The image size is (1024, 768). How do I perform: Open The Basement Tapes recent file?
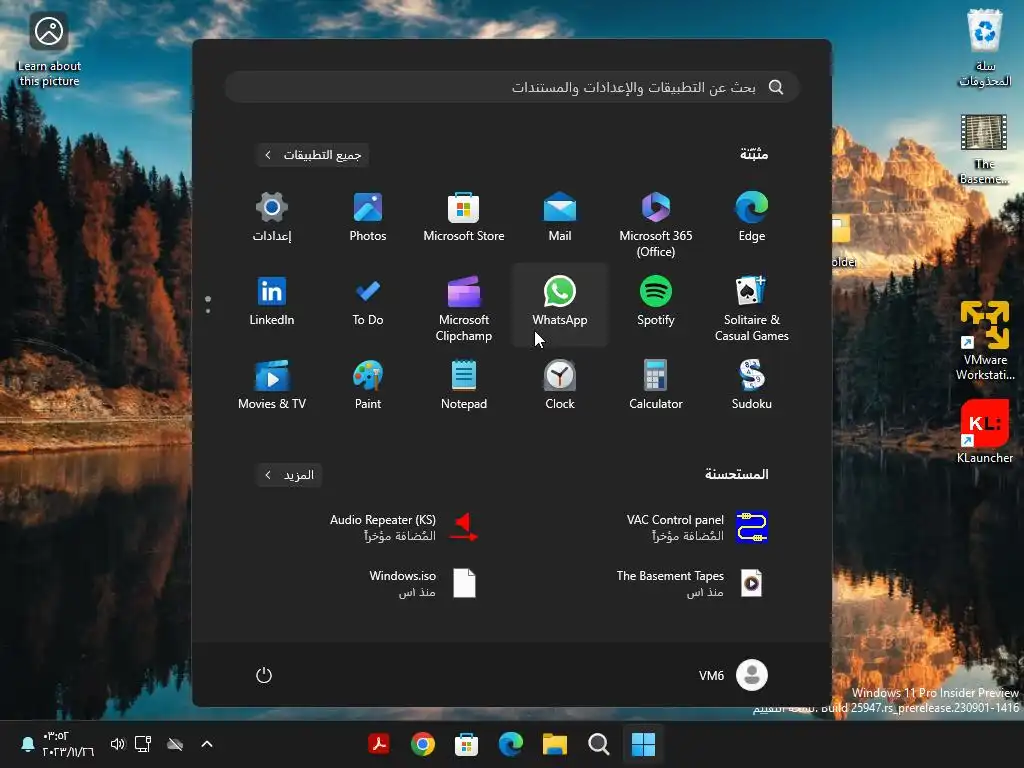pos(690,583)
